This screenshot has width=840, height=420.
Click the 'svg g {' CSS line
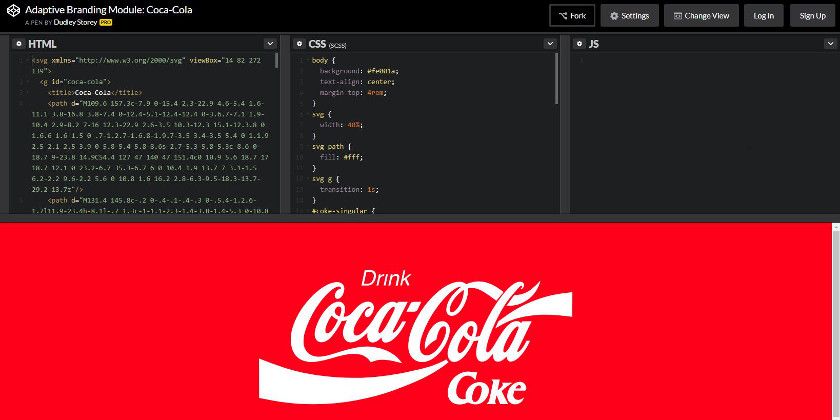point(325,178)
